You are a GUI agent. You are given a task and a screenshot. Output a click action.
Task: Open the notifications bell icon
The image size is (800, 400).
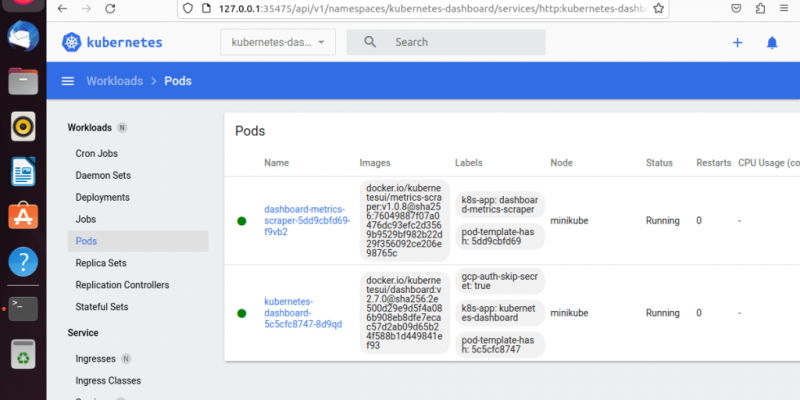[x=772, y=43]
